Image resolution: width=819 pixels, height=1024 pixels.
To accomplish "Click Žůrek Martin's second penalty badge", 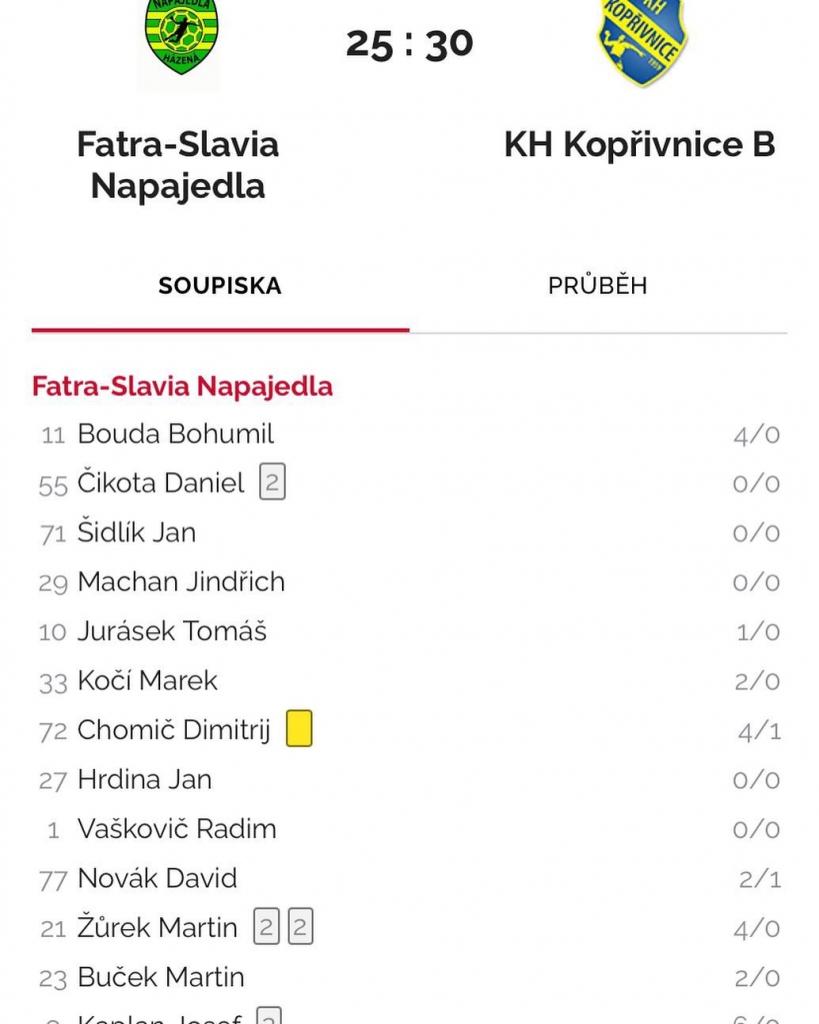I will click(x=300, y=928).
